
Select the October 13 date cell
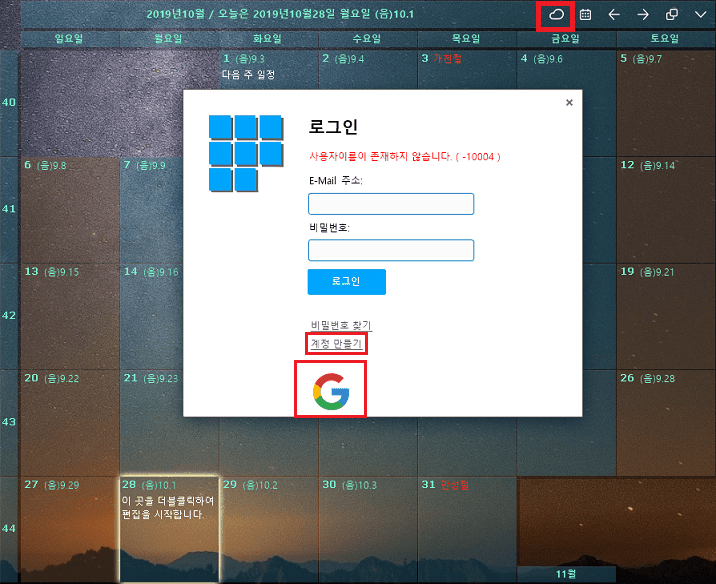coord(70,316)
